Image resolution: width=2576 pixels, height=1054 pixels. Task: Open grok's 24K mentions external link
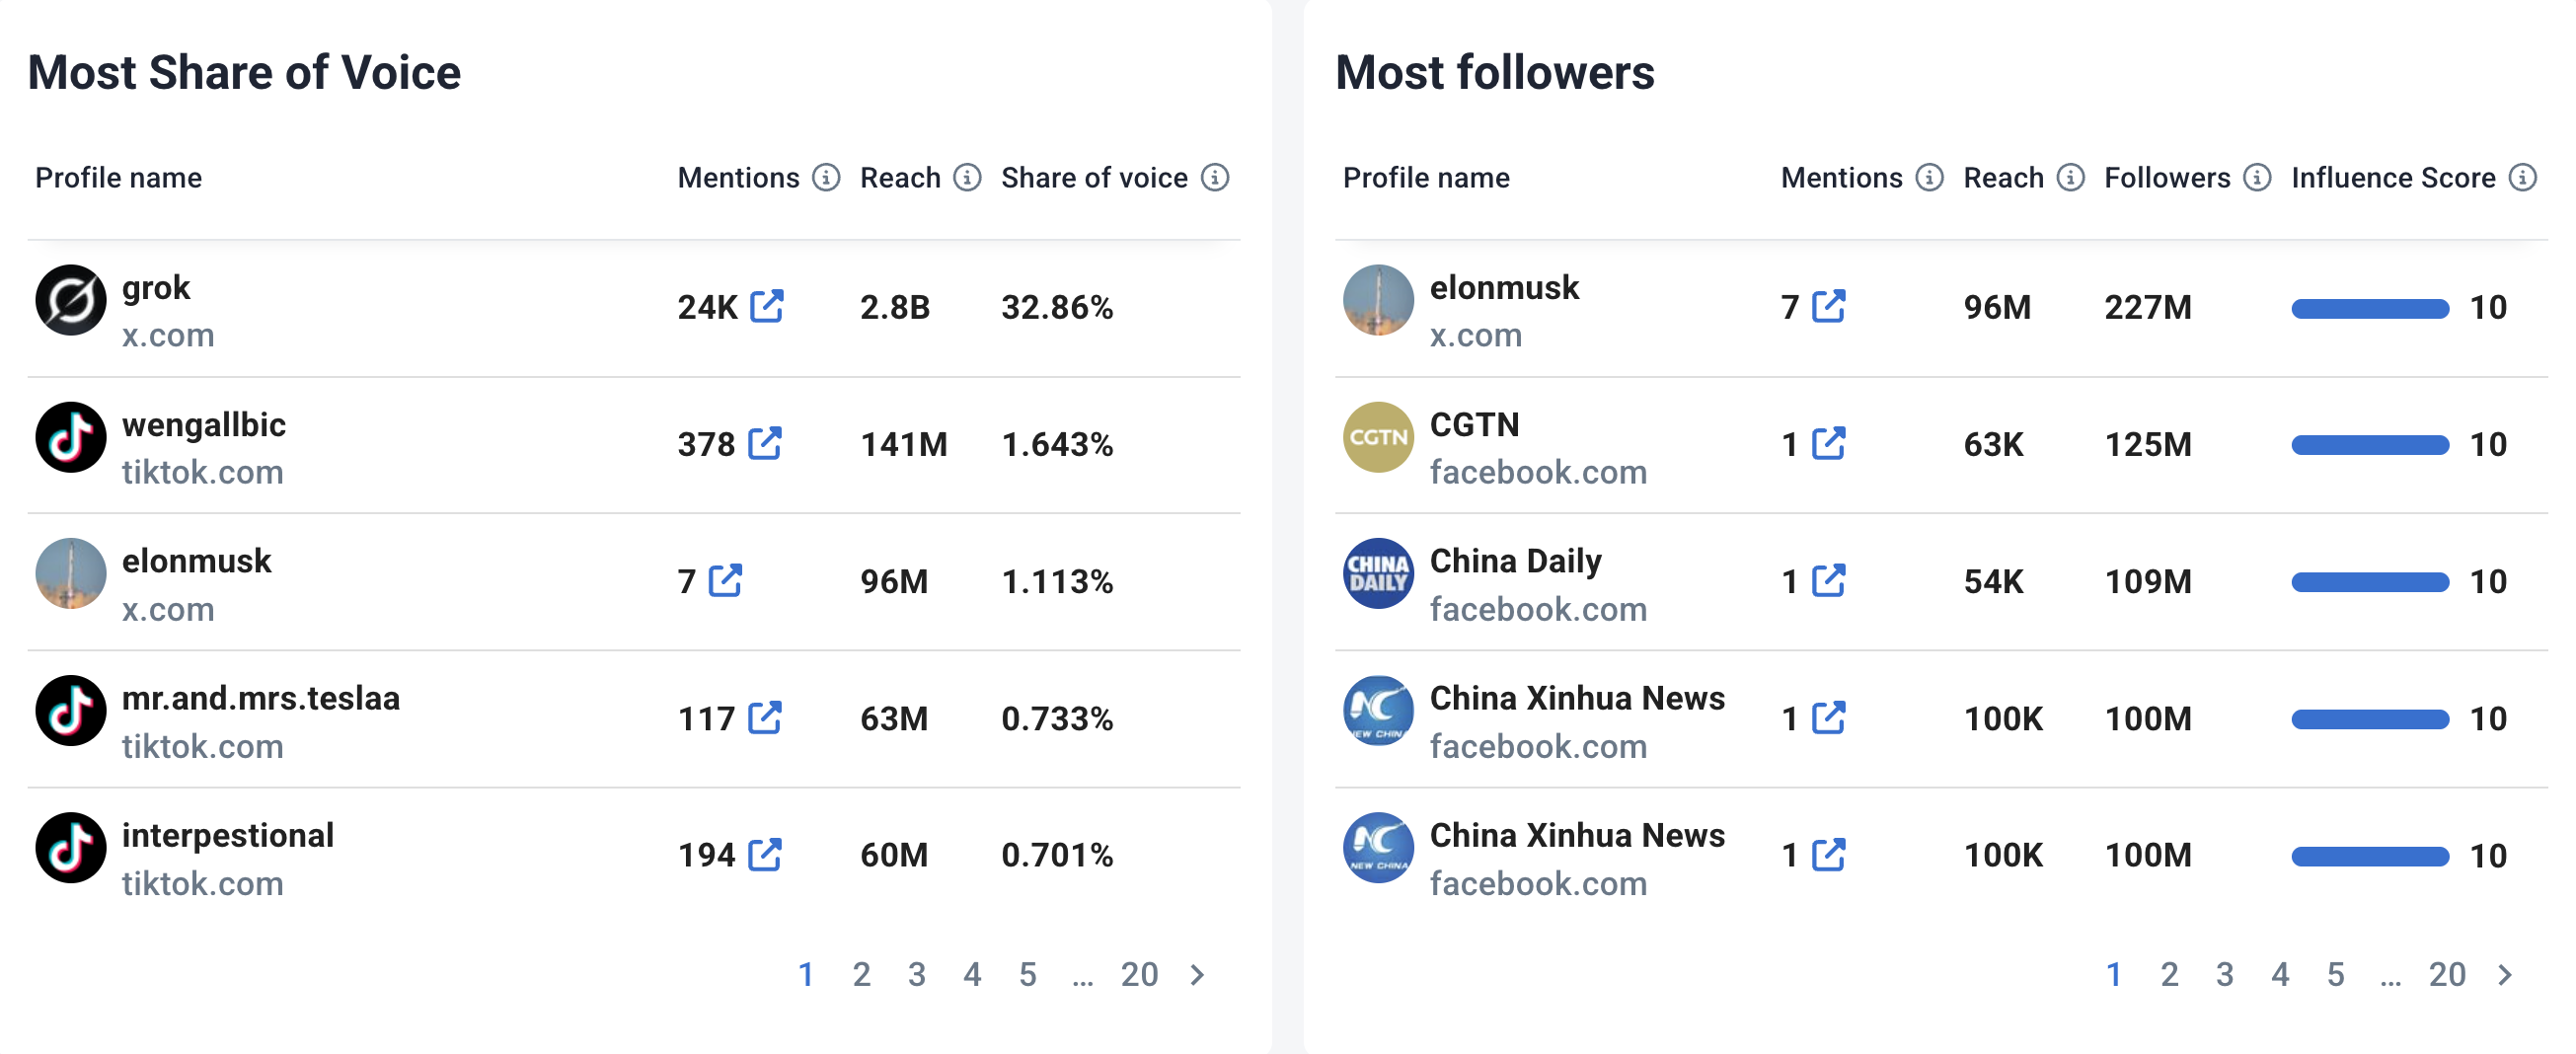766,307
